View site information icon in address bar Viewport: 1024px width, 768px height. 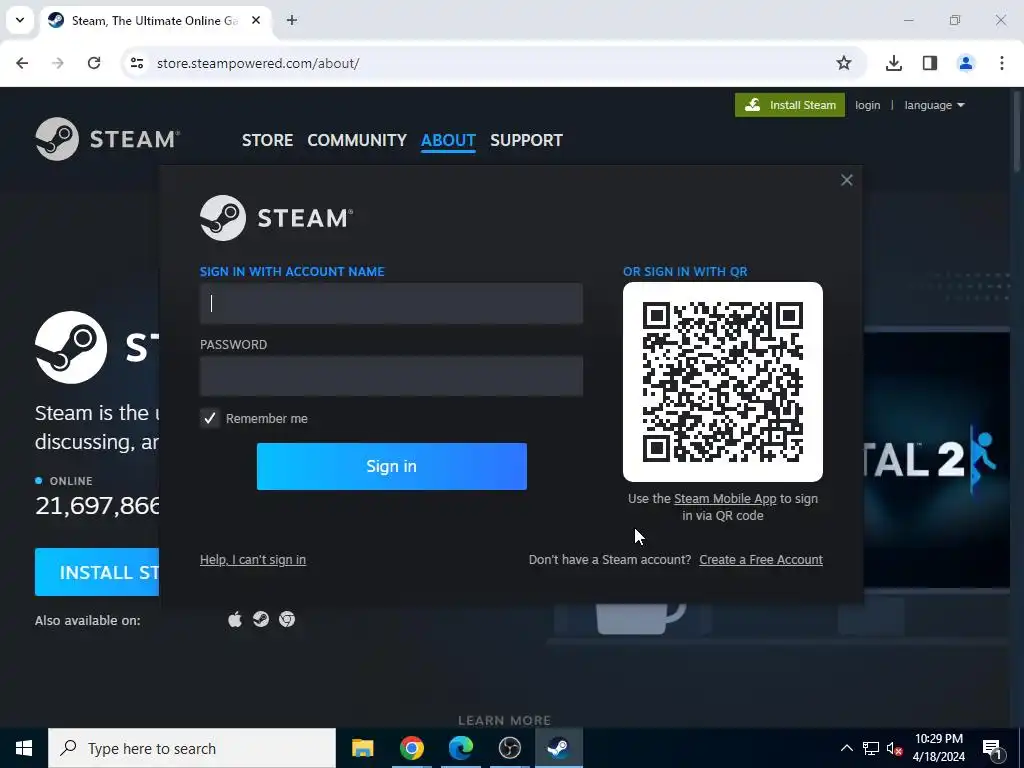click(136, 63)
